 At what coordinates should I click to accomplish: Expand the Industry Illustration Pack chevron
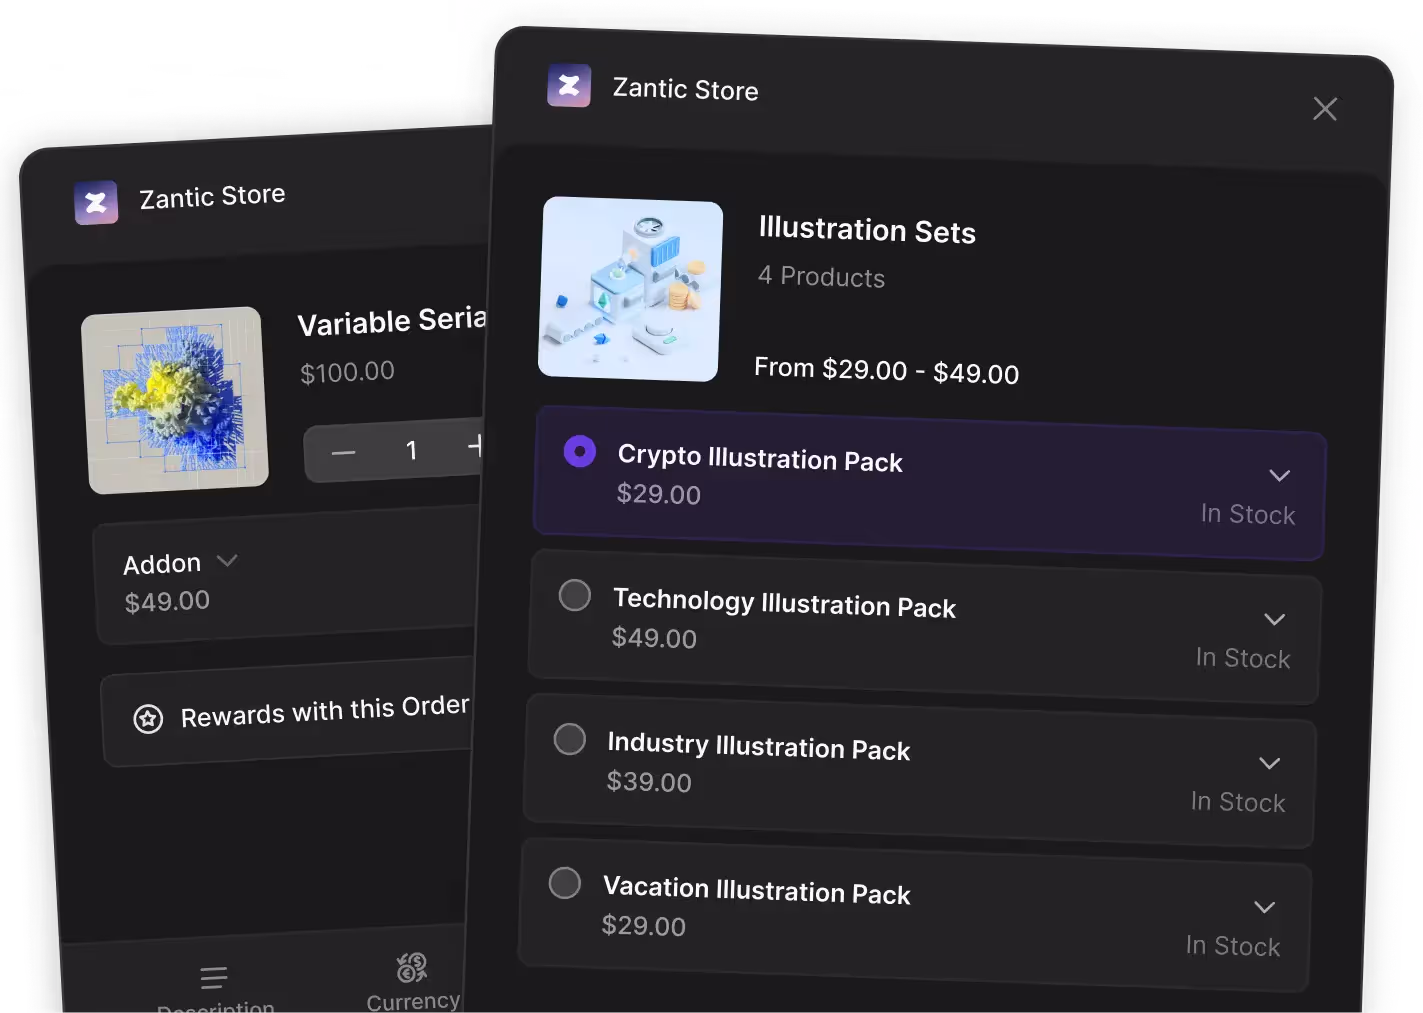[1270, 763]
